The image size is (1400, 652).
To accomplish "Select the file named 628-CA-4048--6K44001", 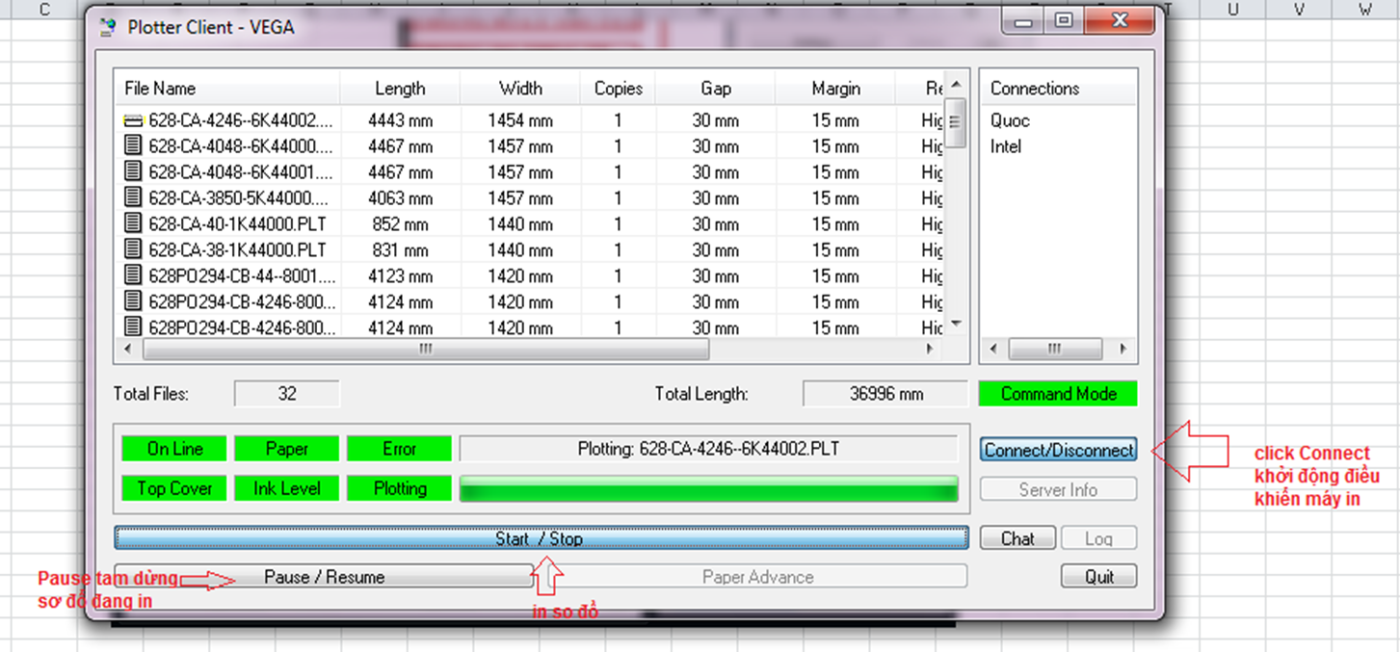I will pos(241,172).
